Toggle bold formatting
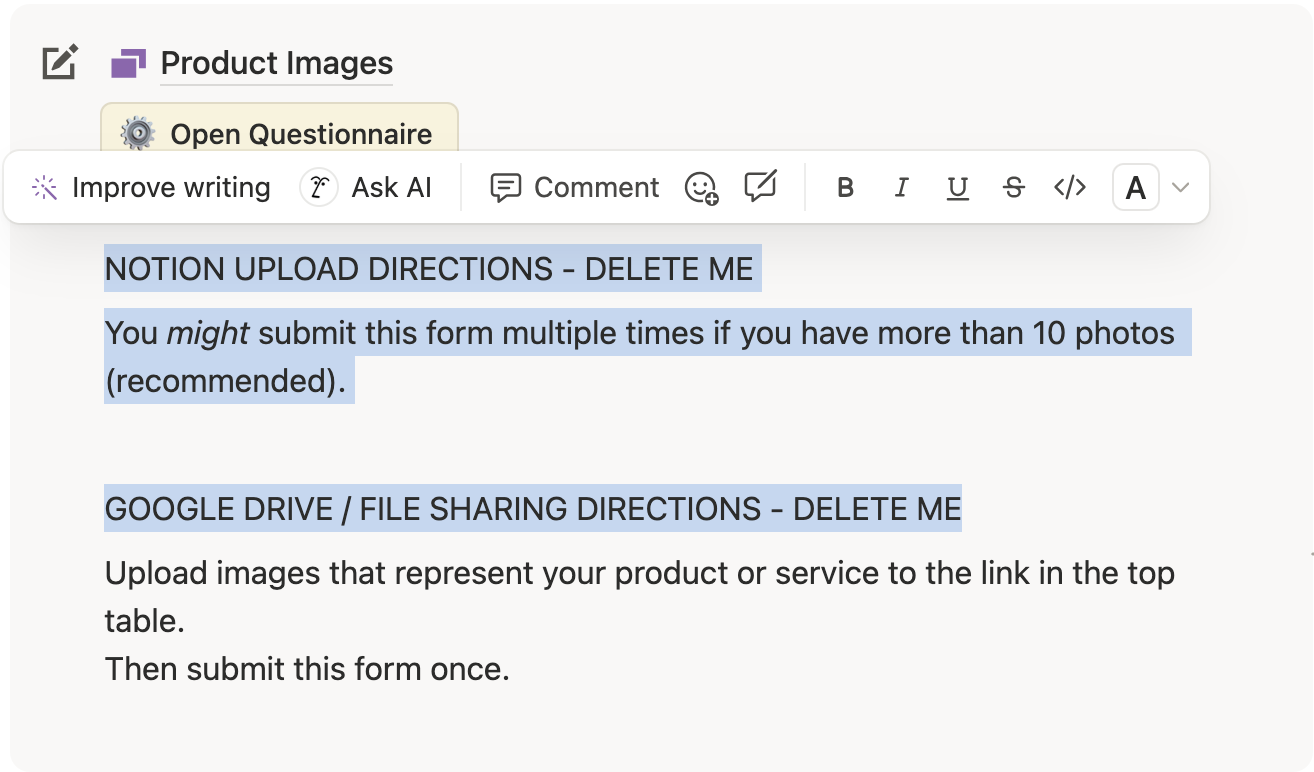Viewport: 1314px width, 772px height. coord(845,188)
